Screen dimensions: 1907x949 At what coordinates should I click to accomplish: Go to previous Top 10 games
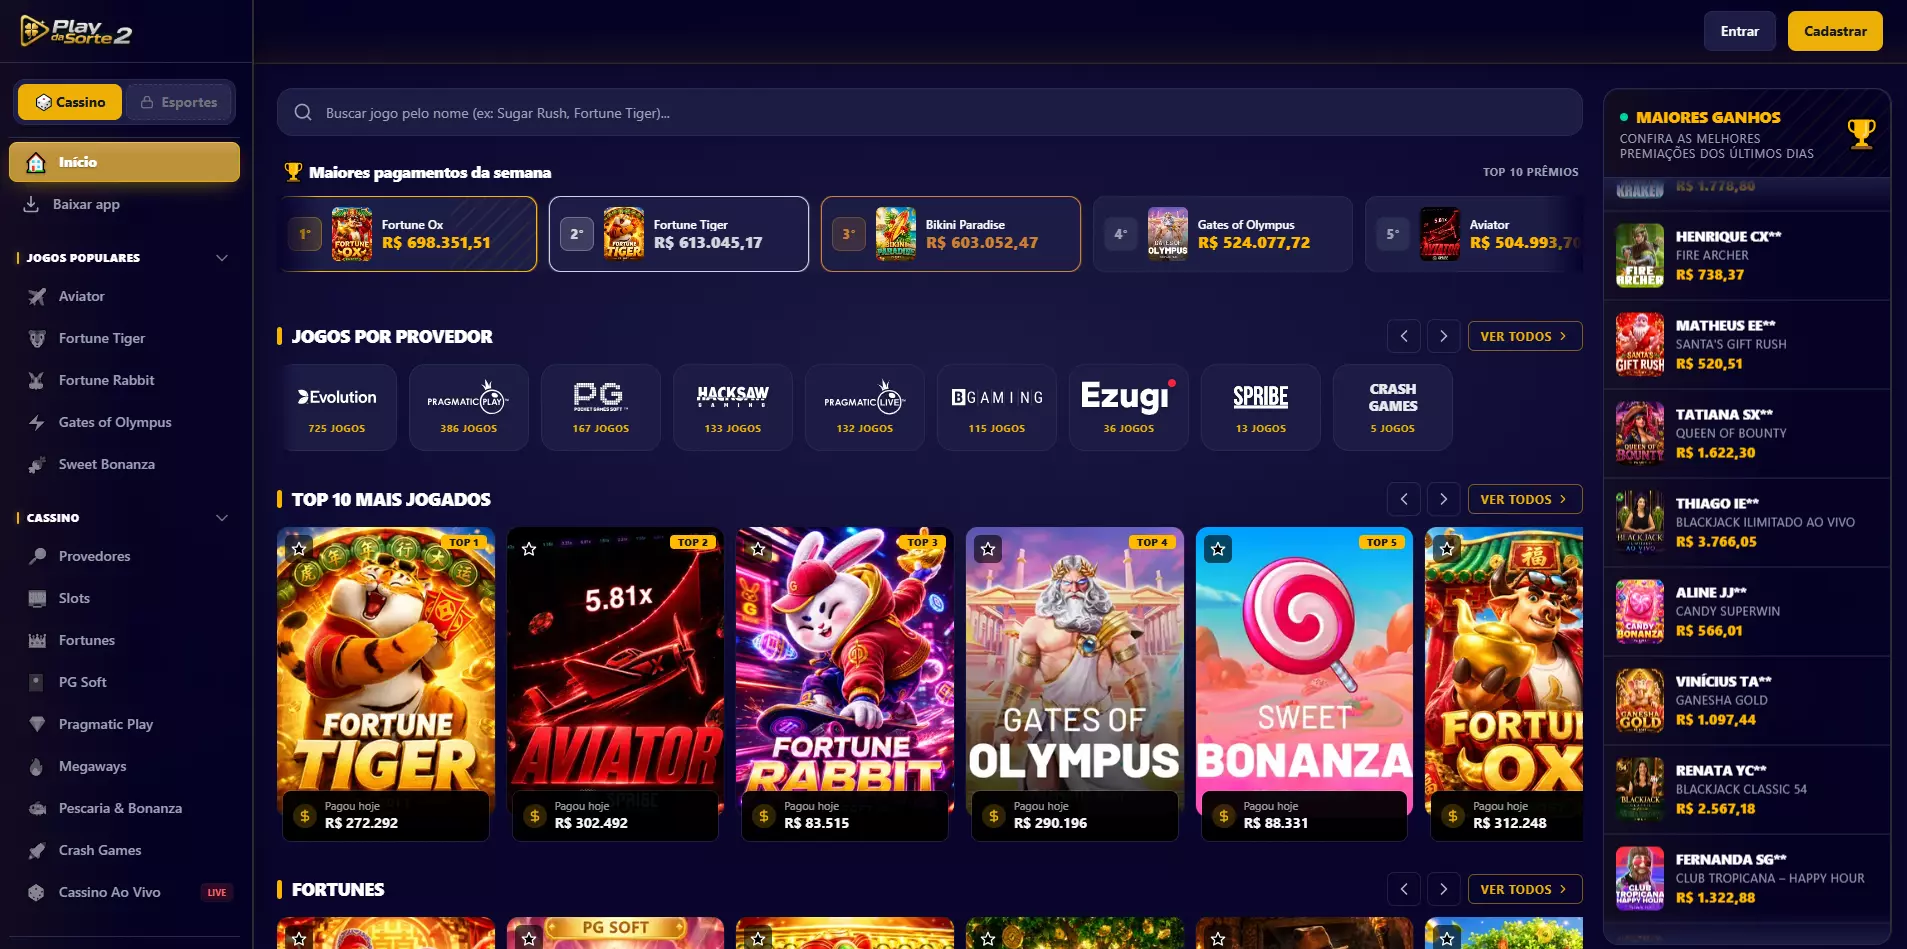click(x=1404, y=499)
